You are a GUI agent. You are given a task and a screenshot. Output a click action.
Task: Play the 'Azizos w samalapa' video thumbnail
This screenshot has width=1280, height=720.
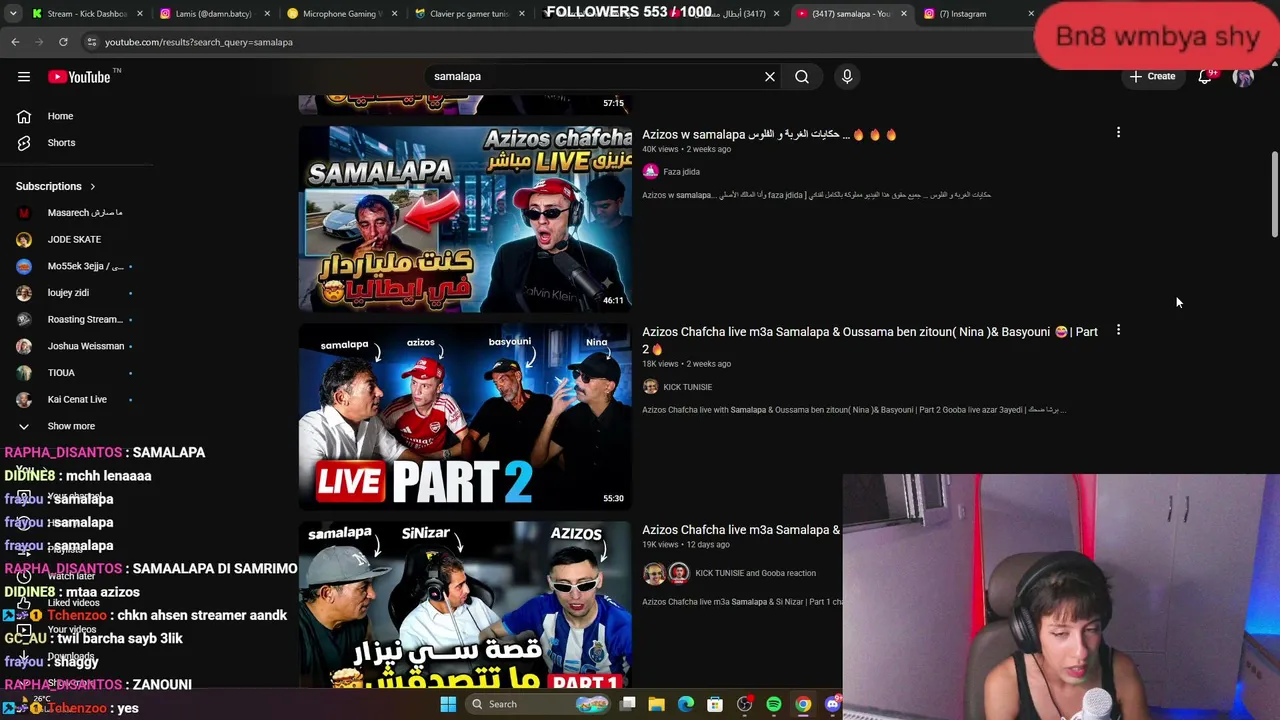465,219
